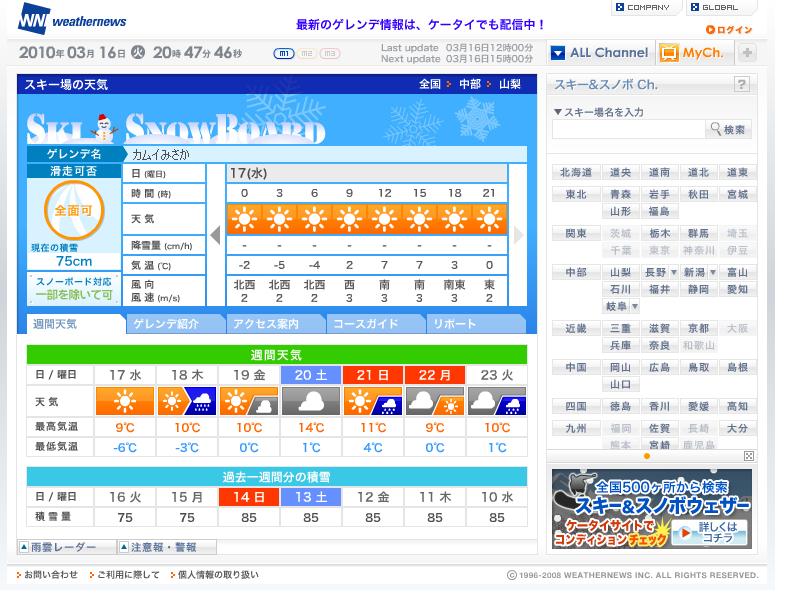Select 青森 prefecture
This screenshot has height=600, width=800.
click(620, 194)
